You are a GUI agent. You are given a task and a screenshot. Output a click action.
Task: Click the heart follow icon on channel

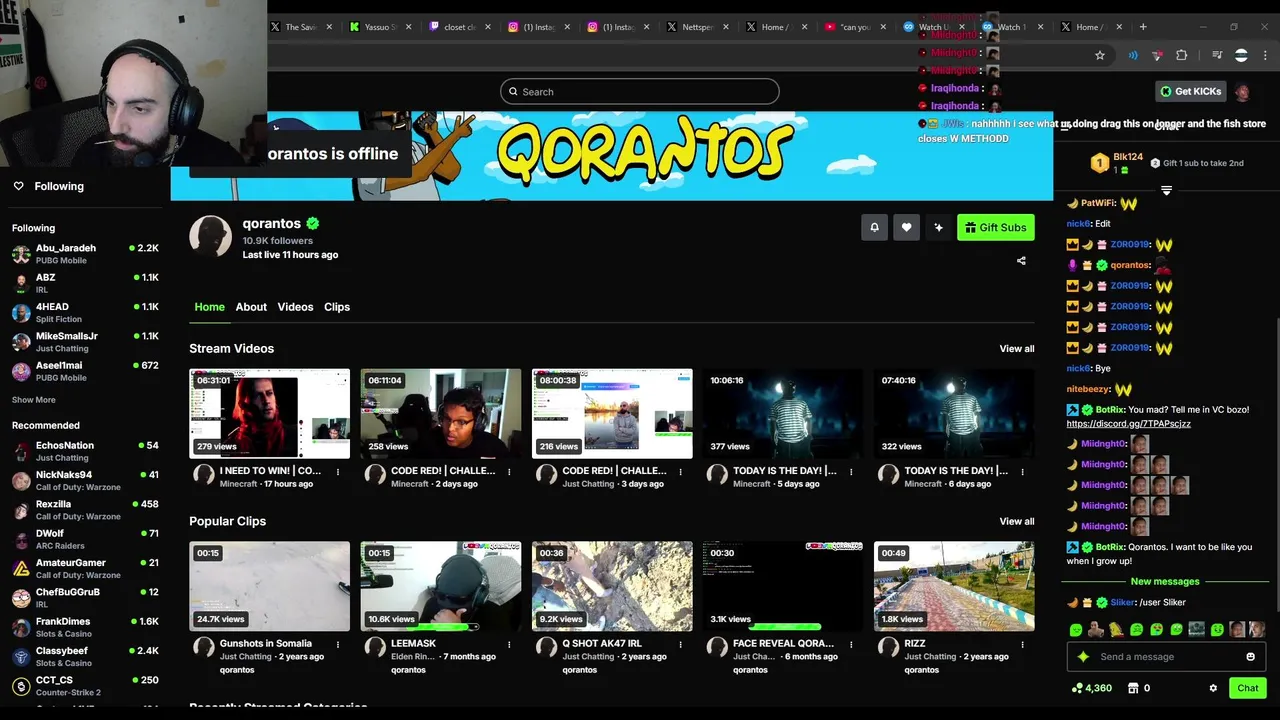click(906, 228)
